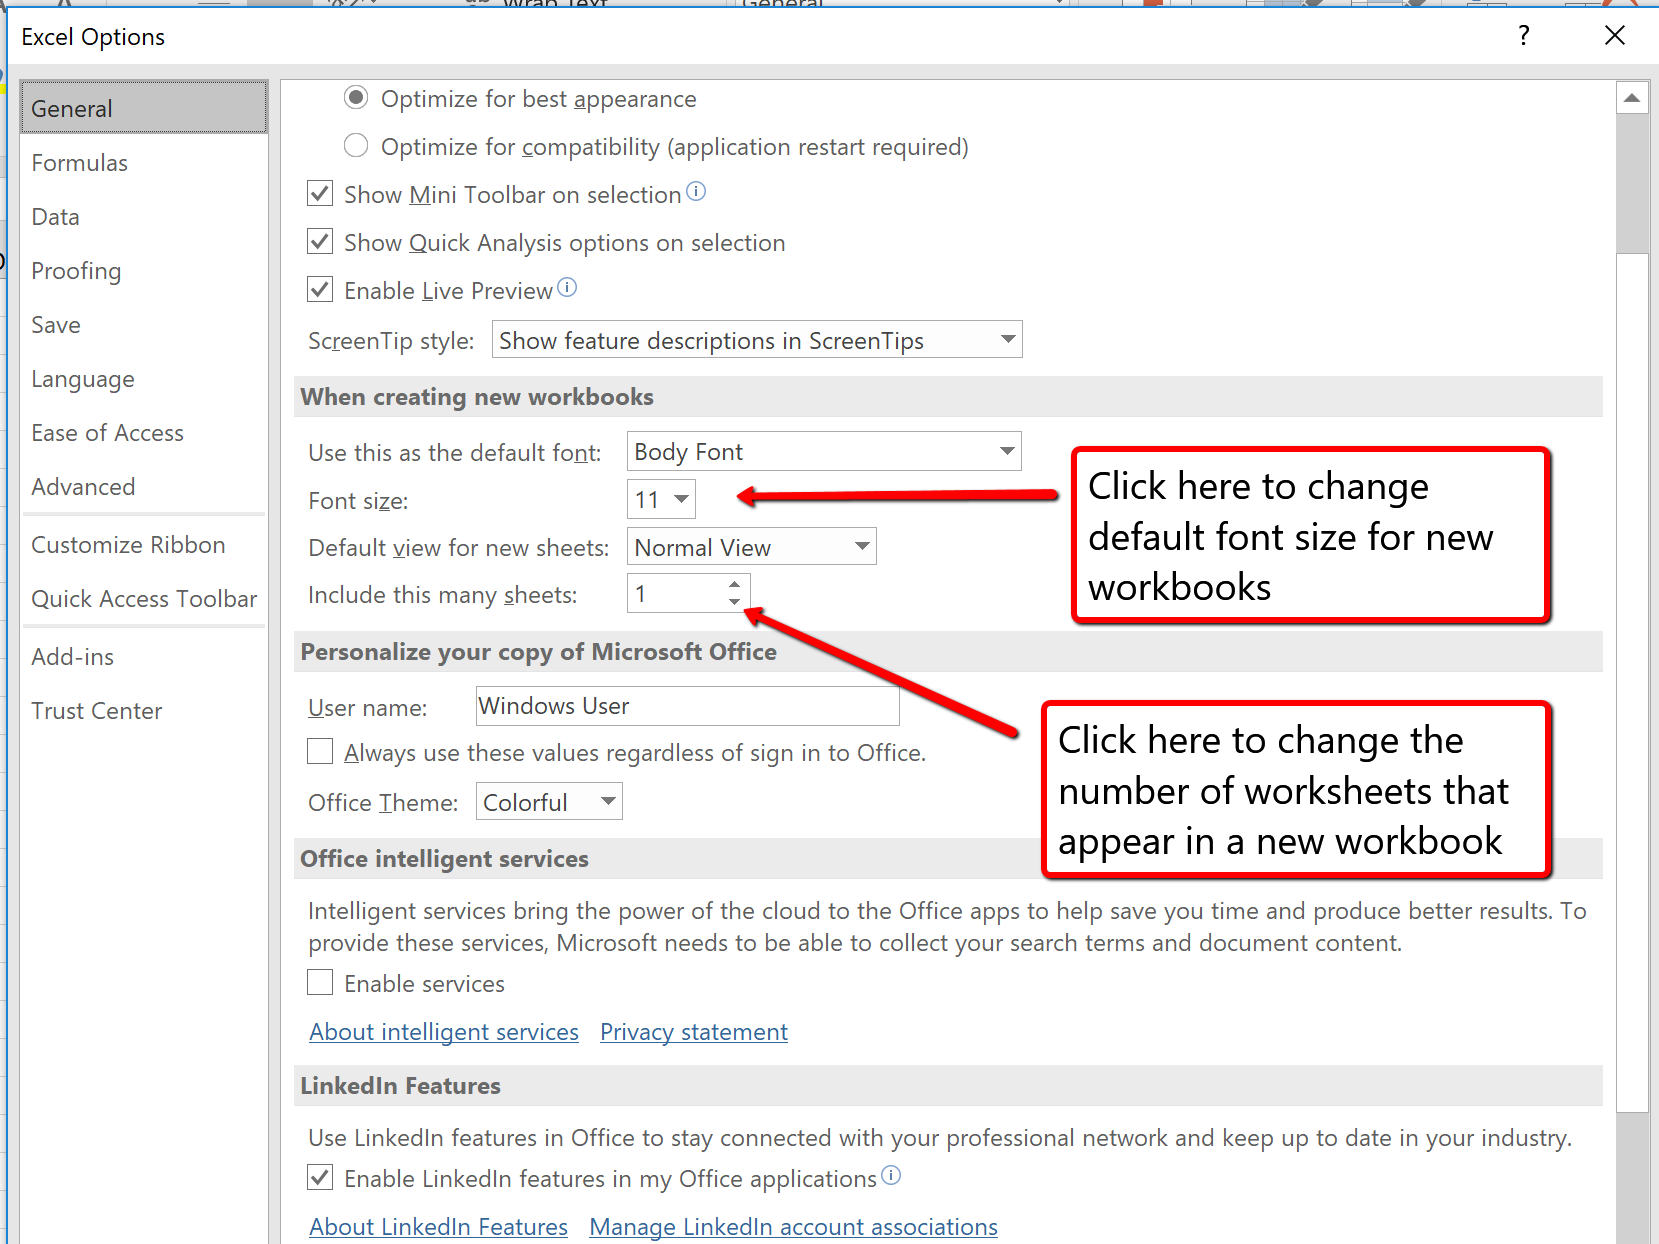Select Optimize for best appearance radio button
The width and height of the screenshot is (1659, 1244).
[x=356, y=98]
